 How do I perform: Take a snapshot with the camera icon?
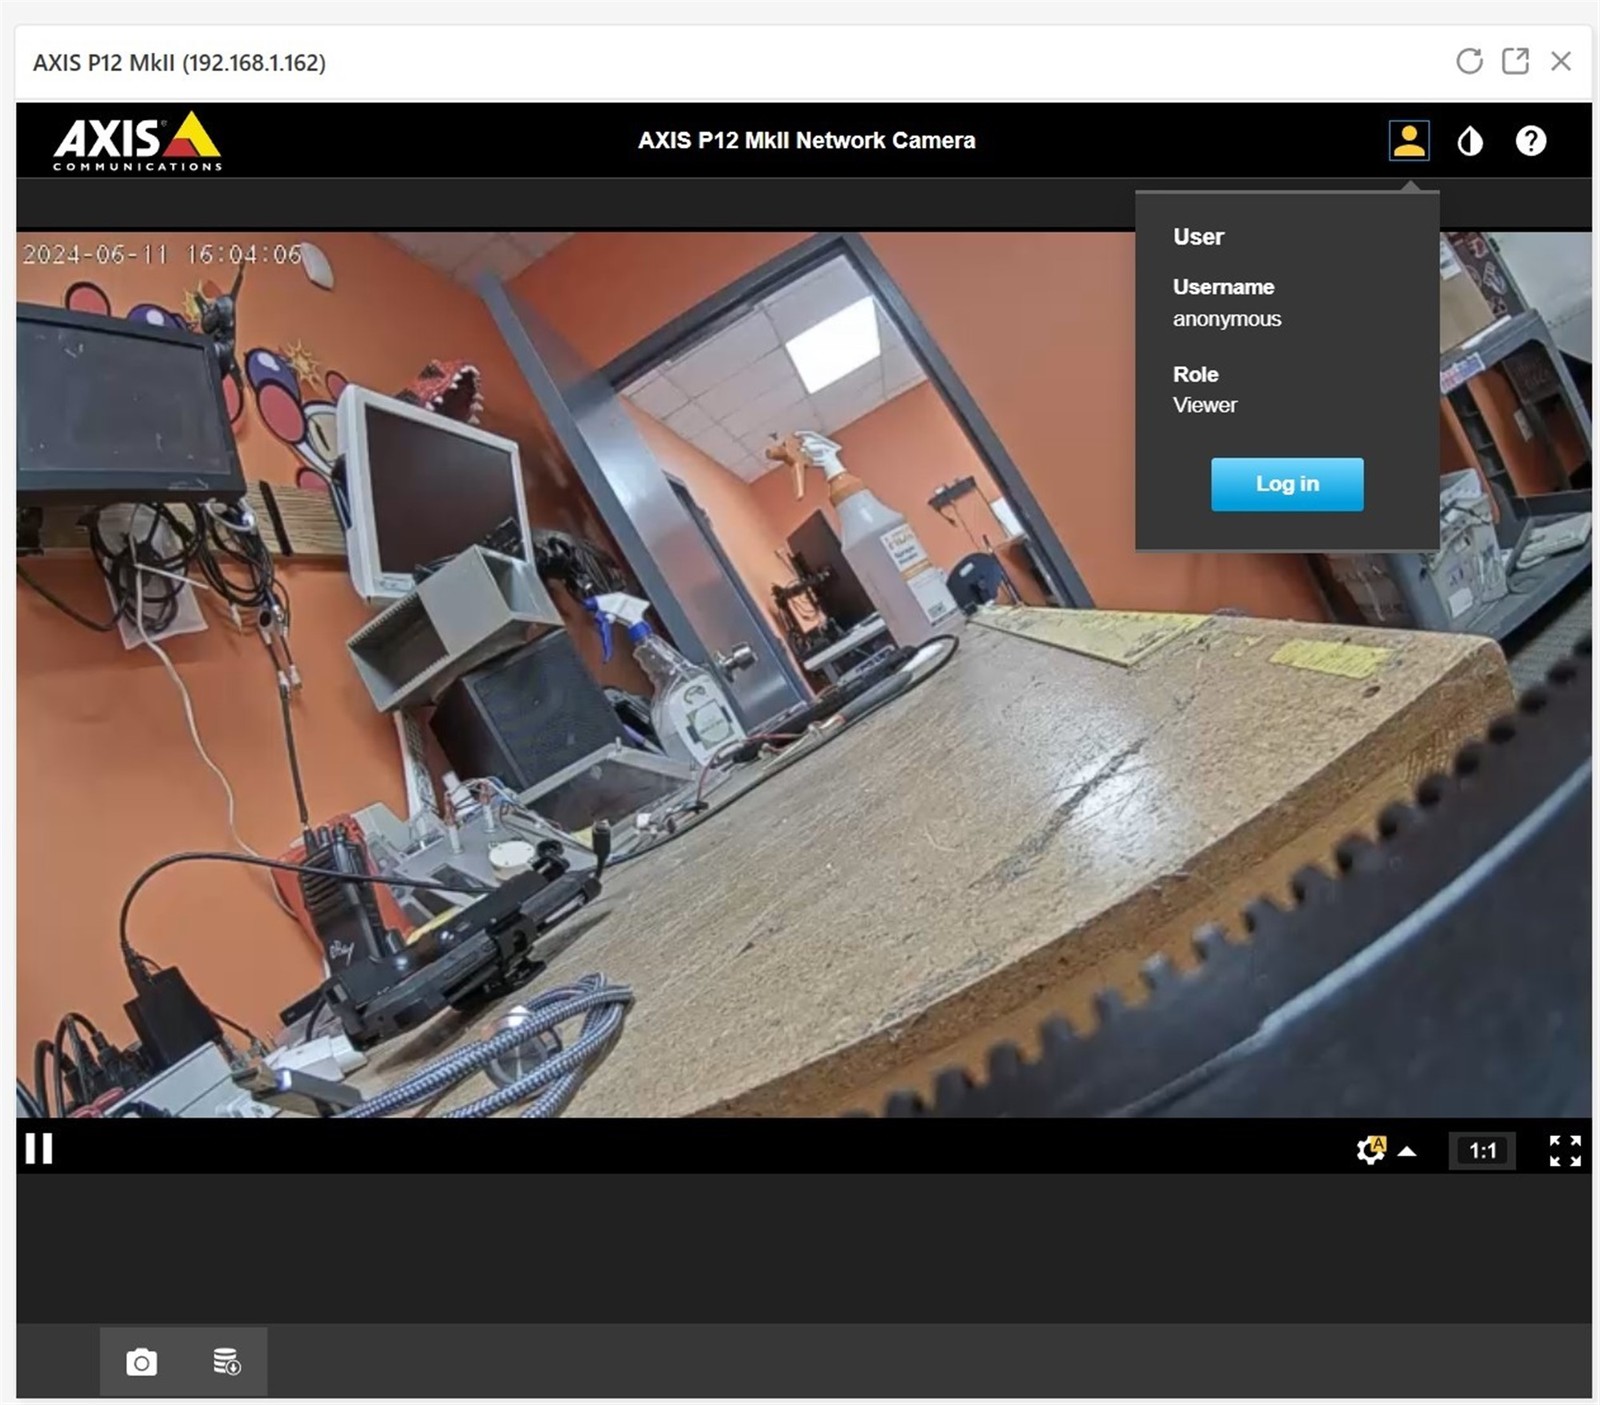pos(142,1361)
